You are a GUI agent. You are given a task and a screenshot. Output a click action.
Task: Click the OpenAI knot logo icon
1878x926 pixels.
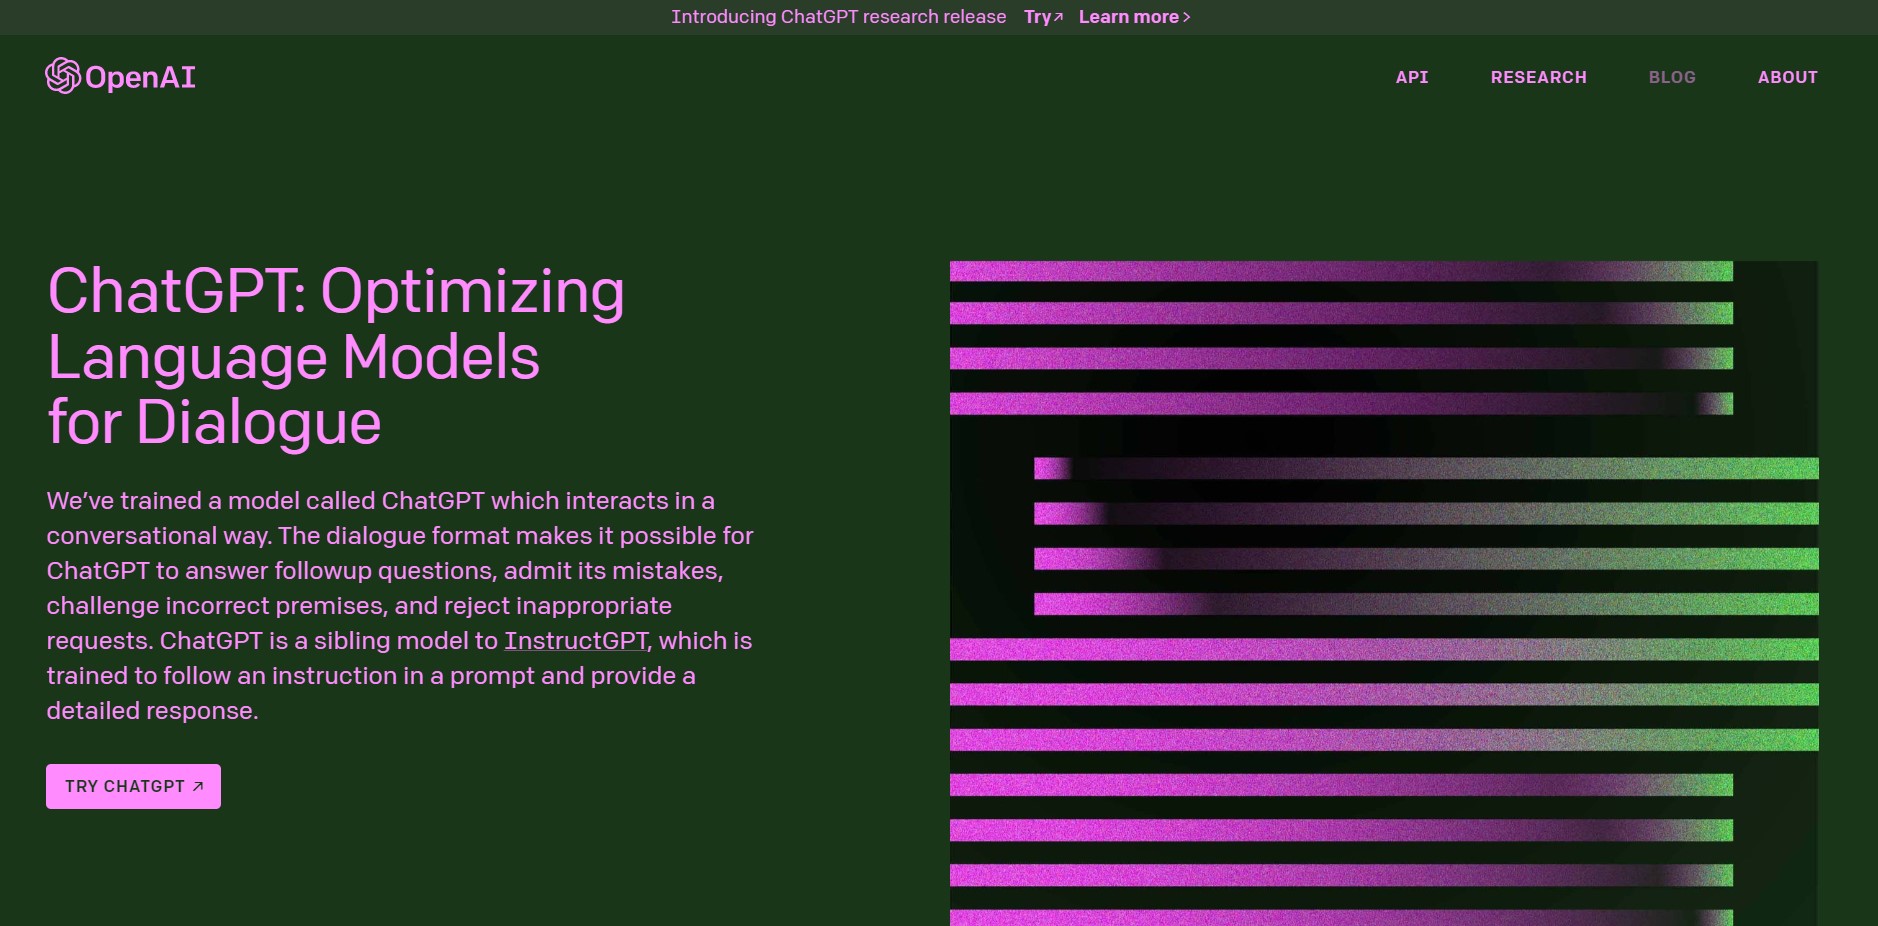pyautogui.click(x=62, y=76)
